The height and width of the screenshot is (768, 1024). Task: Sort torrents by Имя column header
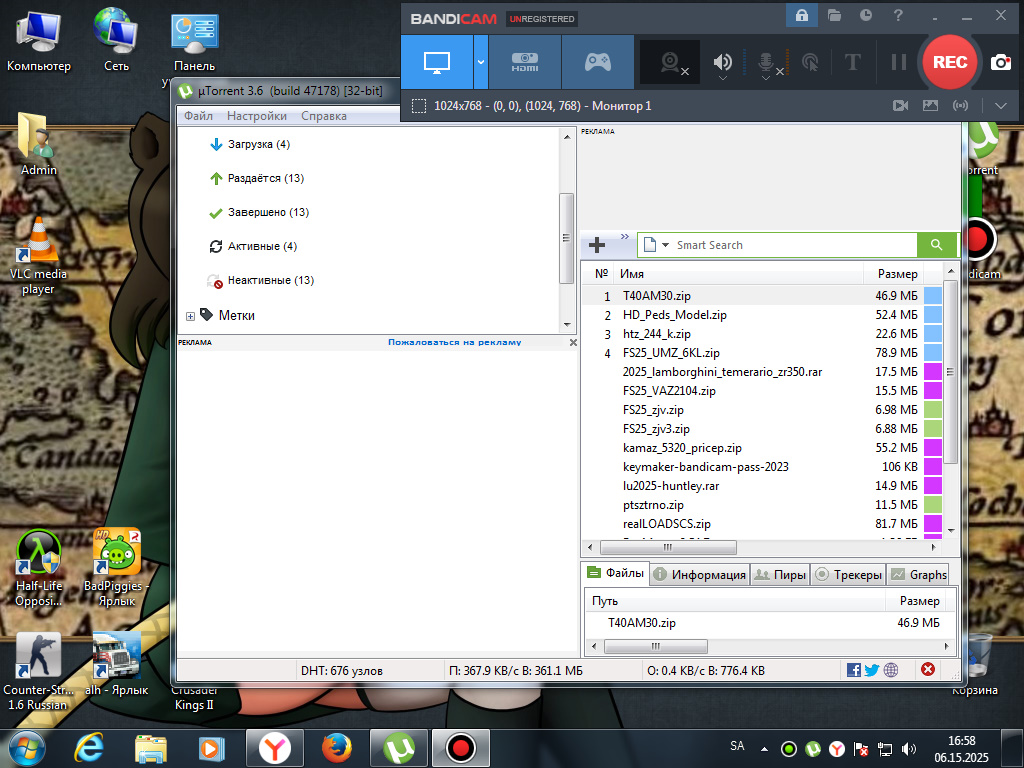point(739,274)
